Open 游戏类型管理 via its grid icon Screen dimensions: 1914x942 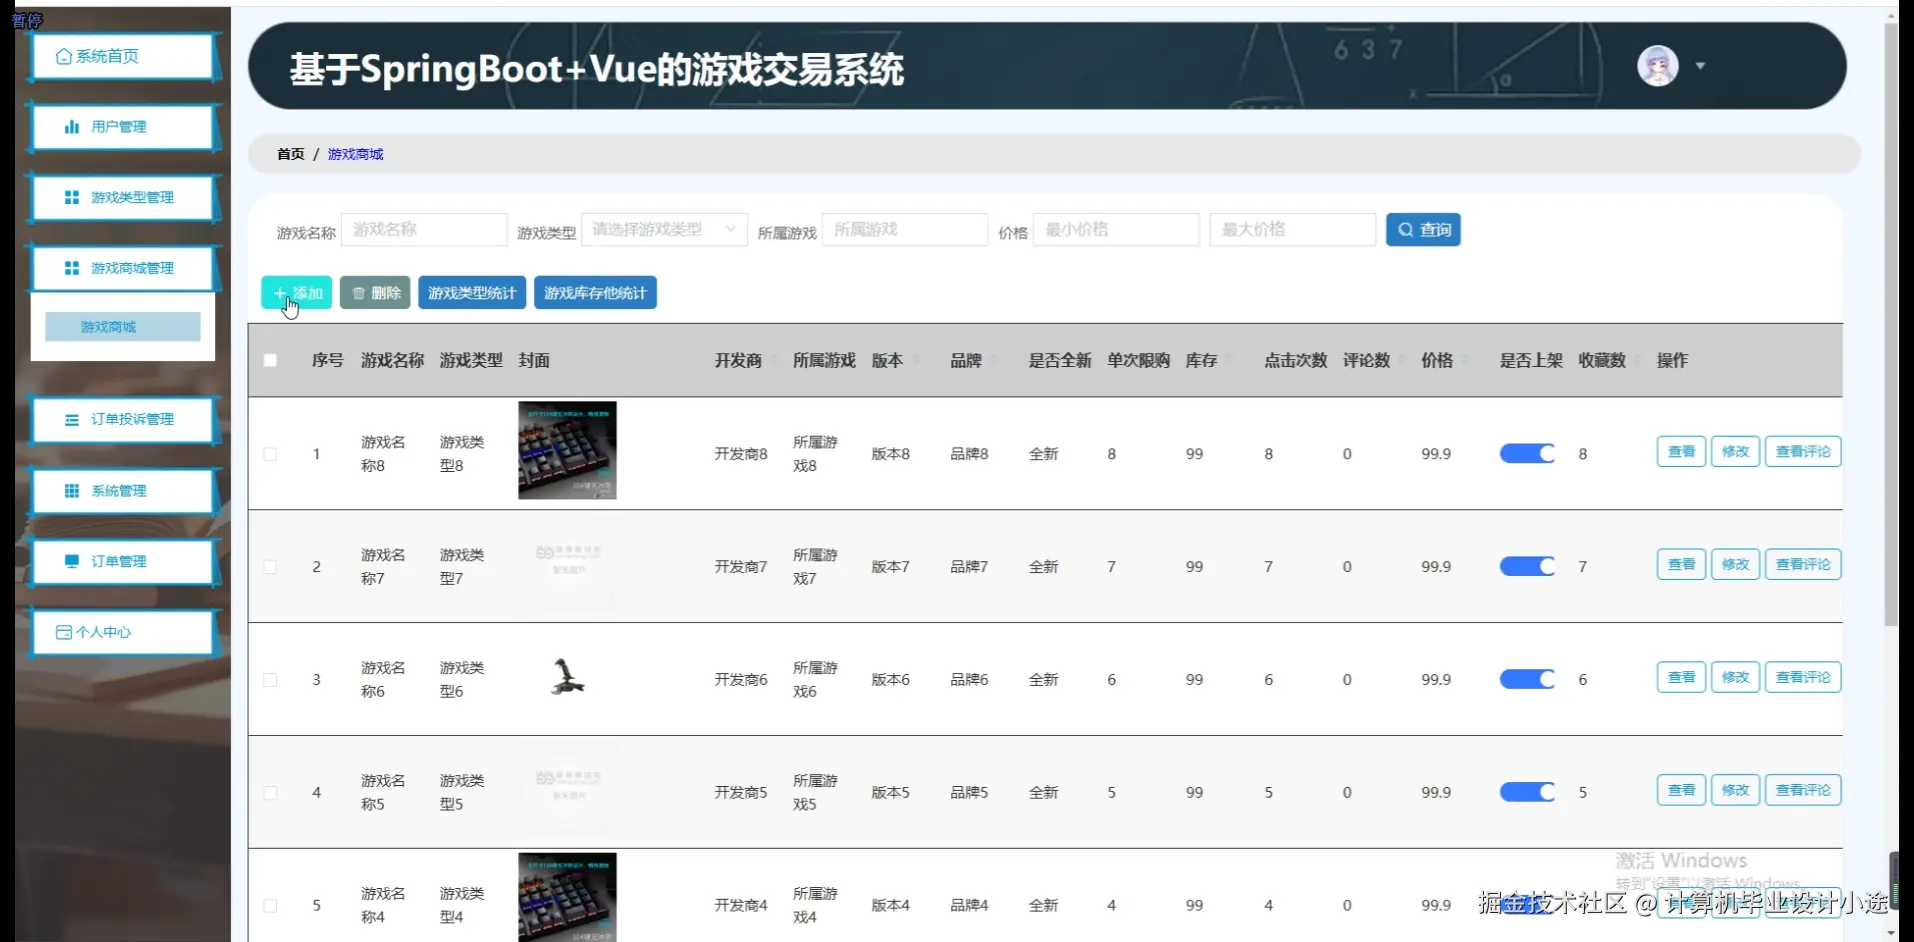point(71,197)
